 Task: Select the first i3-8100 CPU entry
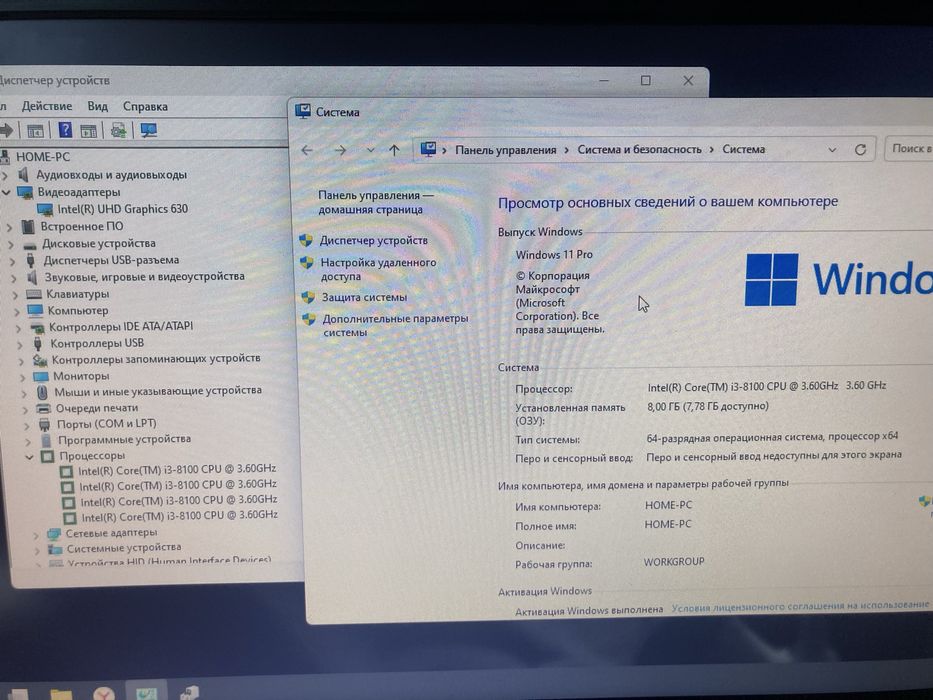coord(177,470)
